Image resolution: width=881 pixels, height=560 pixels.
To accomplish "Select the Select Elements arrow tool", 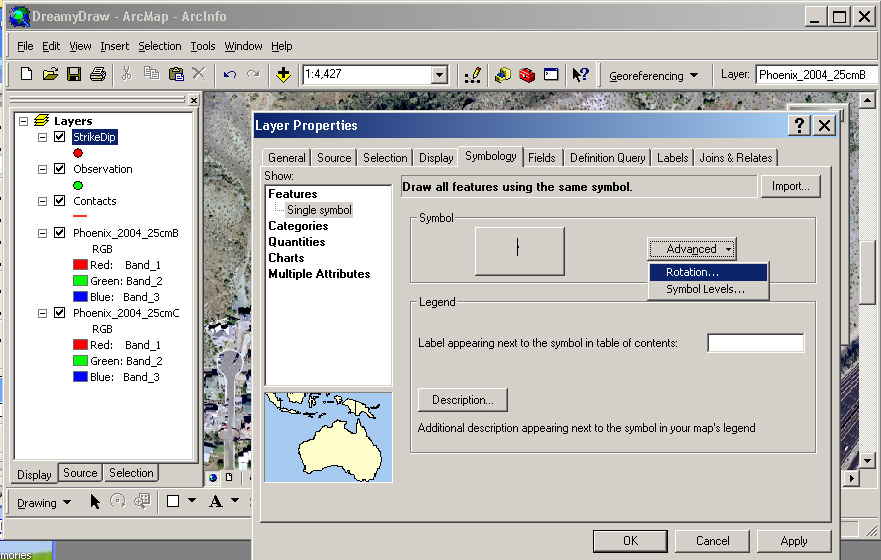I will [95, 501].
